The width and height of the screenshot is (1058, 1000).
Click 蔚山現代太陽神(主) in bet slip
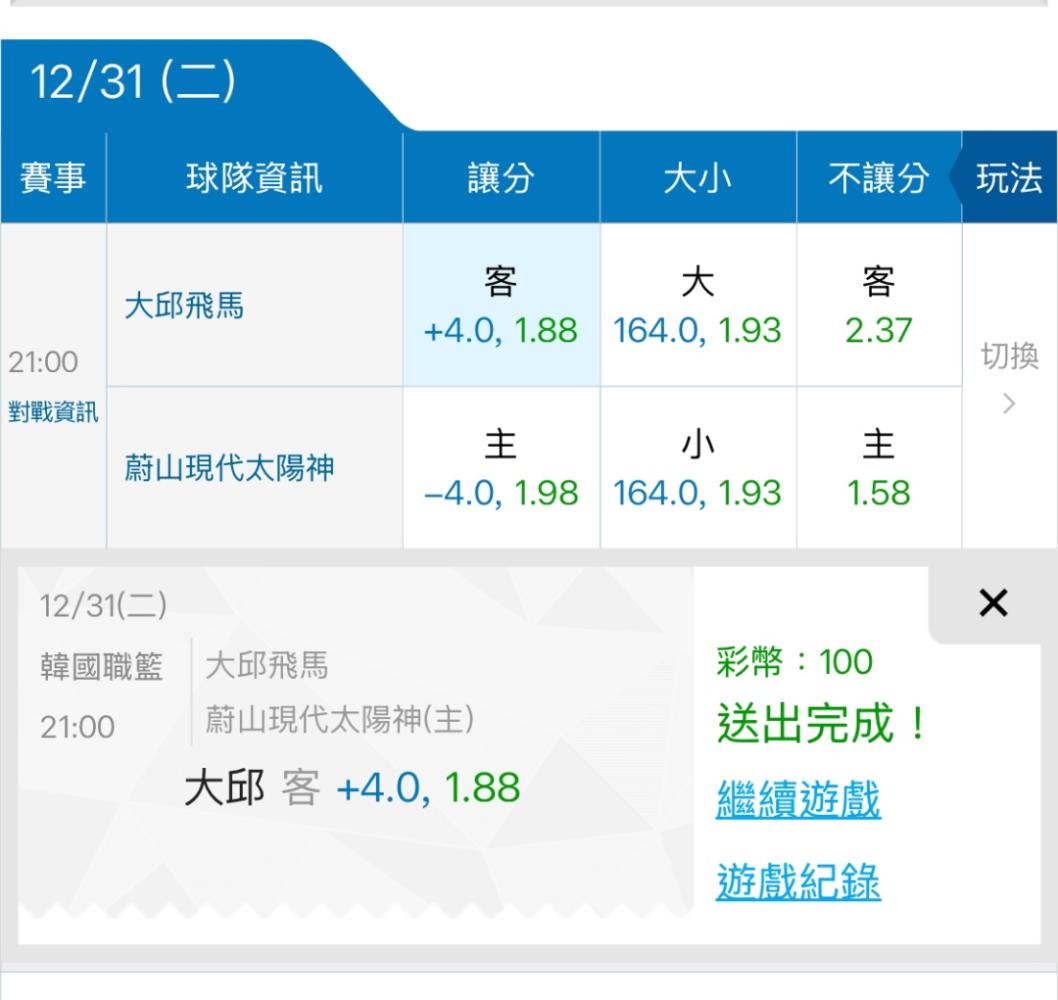coord(339,719)
